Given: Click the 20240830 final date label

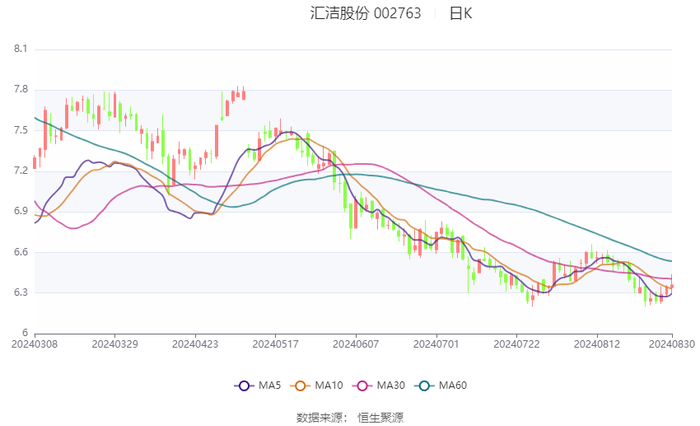Looking at the screenshot, I should (x=670, y=345).
